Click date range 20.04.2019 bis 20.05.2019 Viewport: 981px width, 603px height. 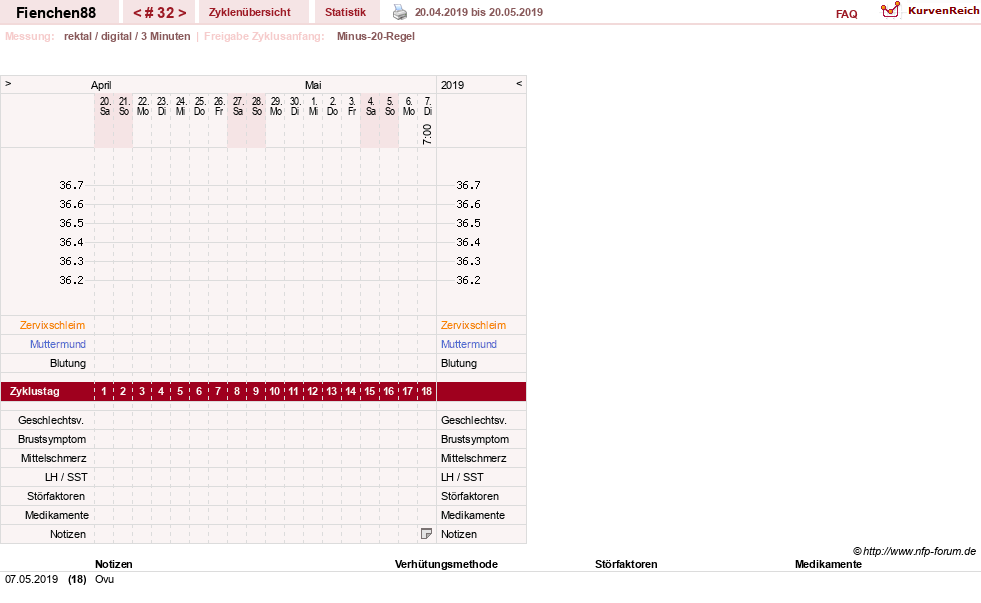tap(479, 12)
